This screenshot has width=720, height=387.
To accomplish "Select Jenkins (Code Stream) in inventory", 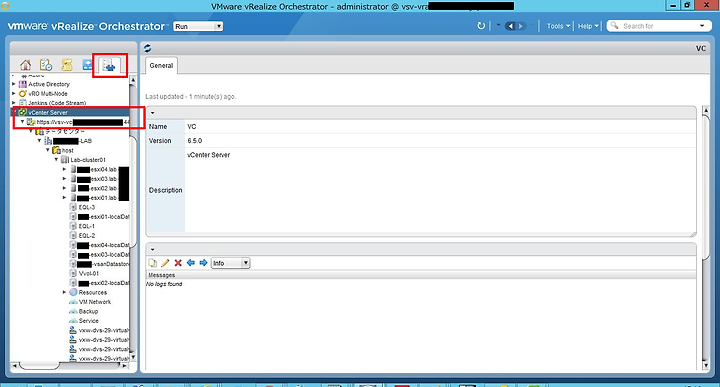I will (x=57, y=103).
